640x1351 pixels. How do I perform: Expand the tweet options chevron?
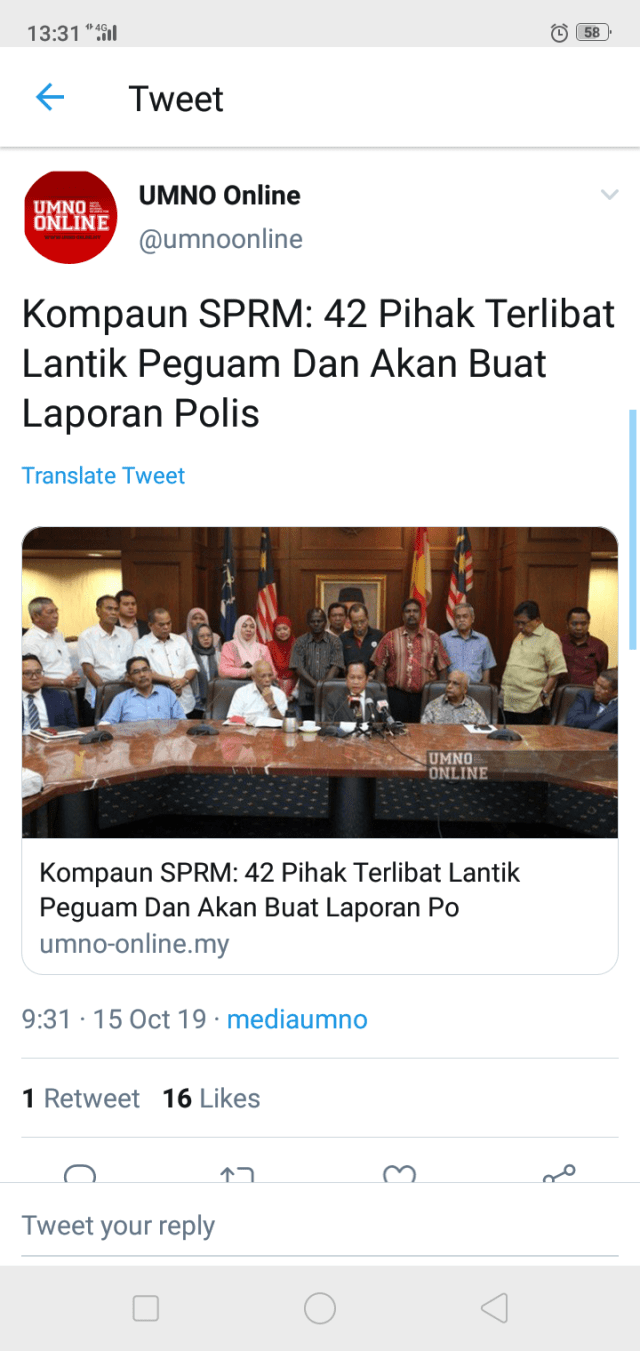(609, 195)
